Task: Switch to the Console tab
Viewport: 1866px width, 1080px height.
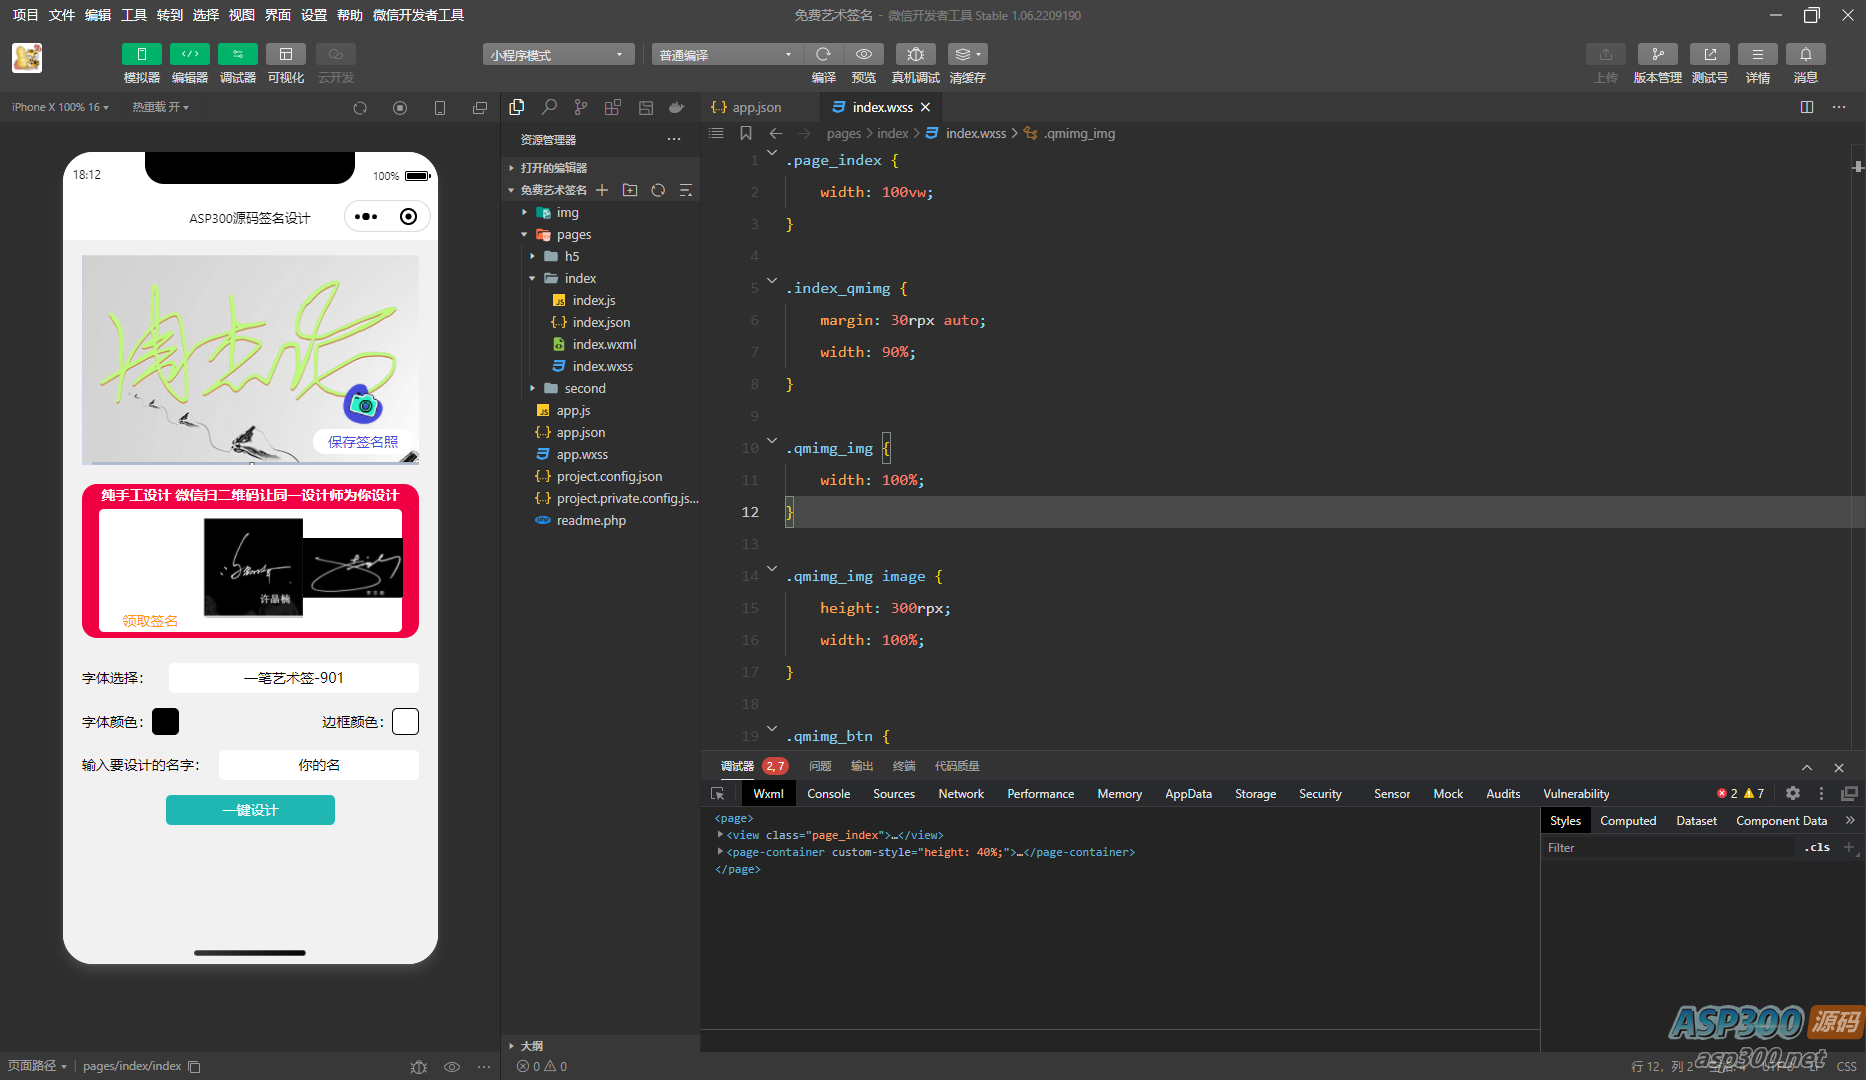Action: coord(829,794)
